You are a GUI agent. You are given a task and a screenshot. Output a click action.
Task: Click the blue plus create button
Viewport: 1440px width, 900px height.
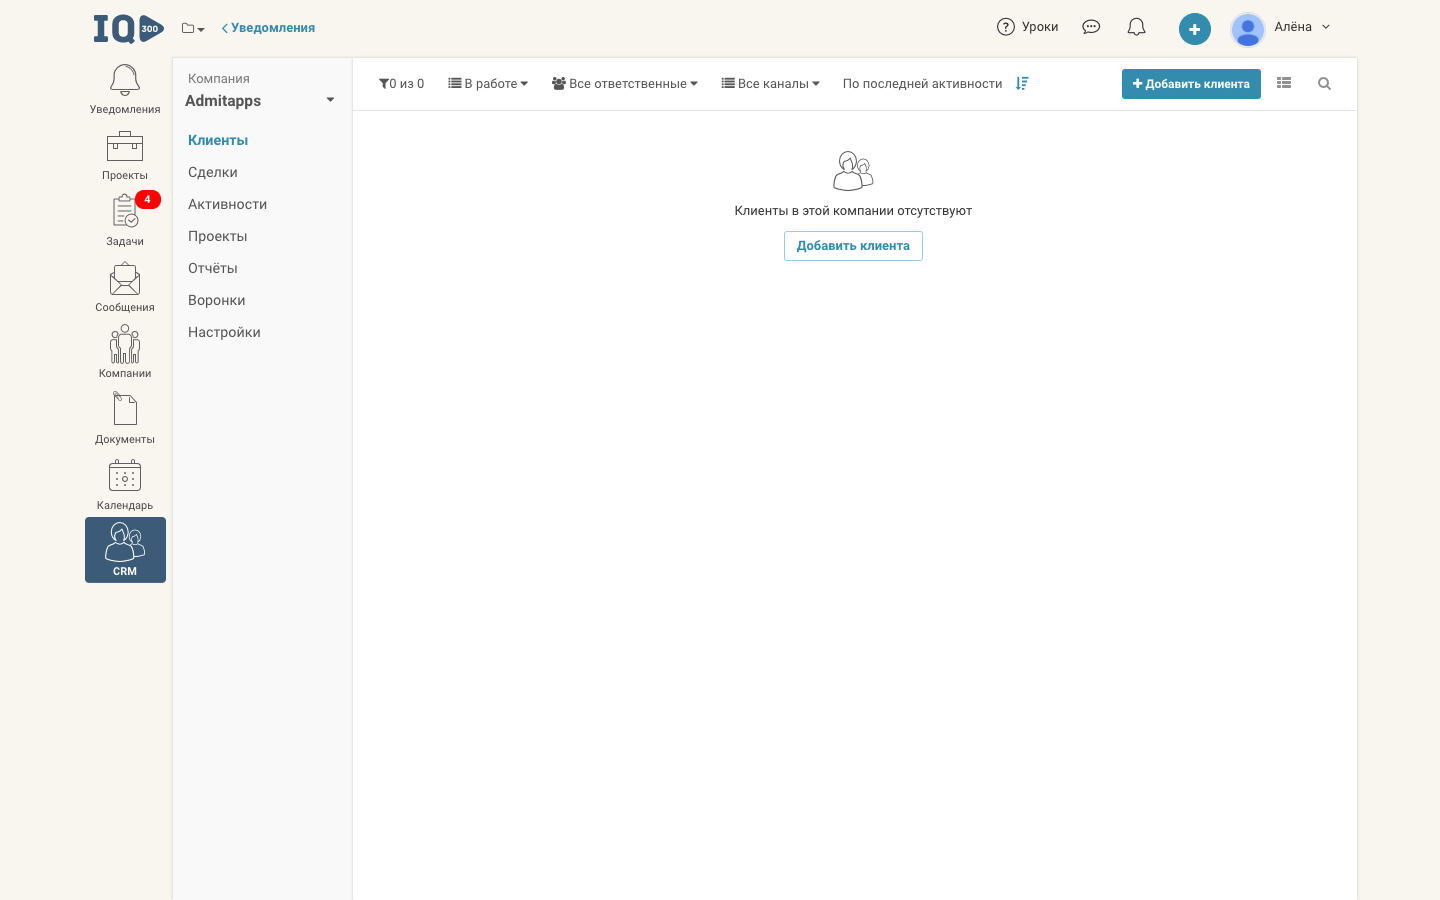coord(1194,29)
